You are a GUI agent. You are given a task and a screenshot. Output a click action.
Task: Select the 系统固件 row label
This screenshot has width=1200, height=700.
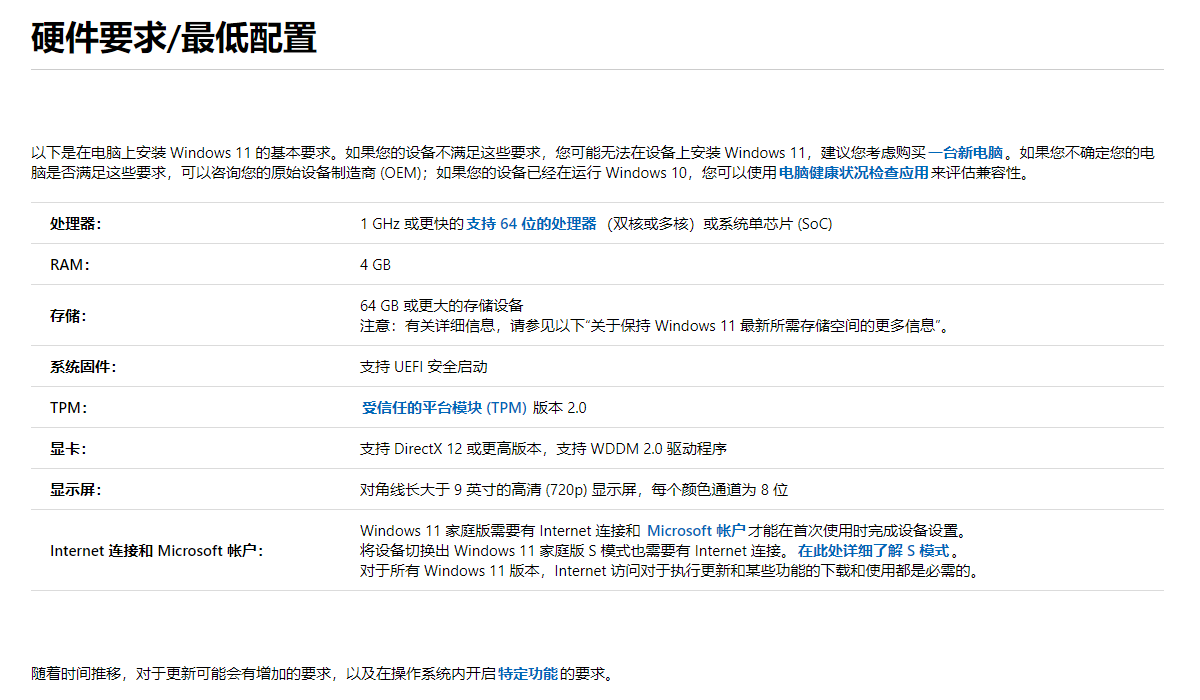pos(83,367)
